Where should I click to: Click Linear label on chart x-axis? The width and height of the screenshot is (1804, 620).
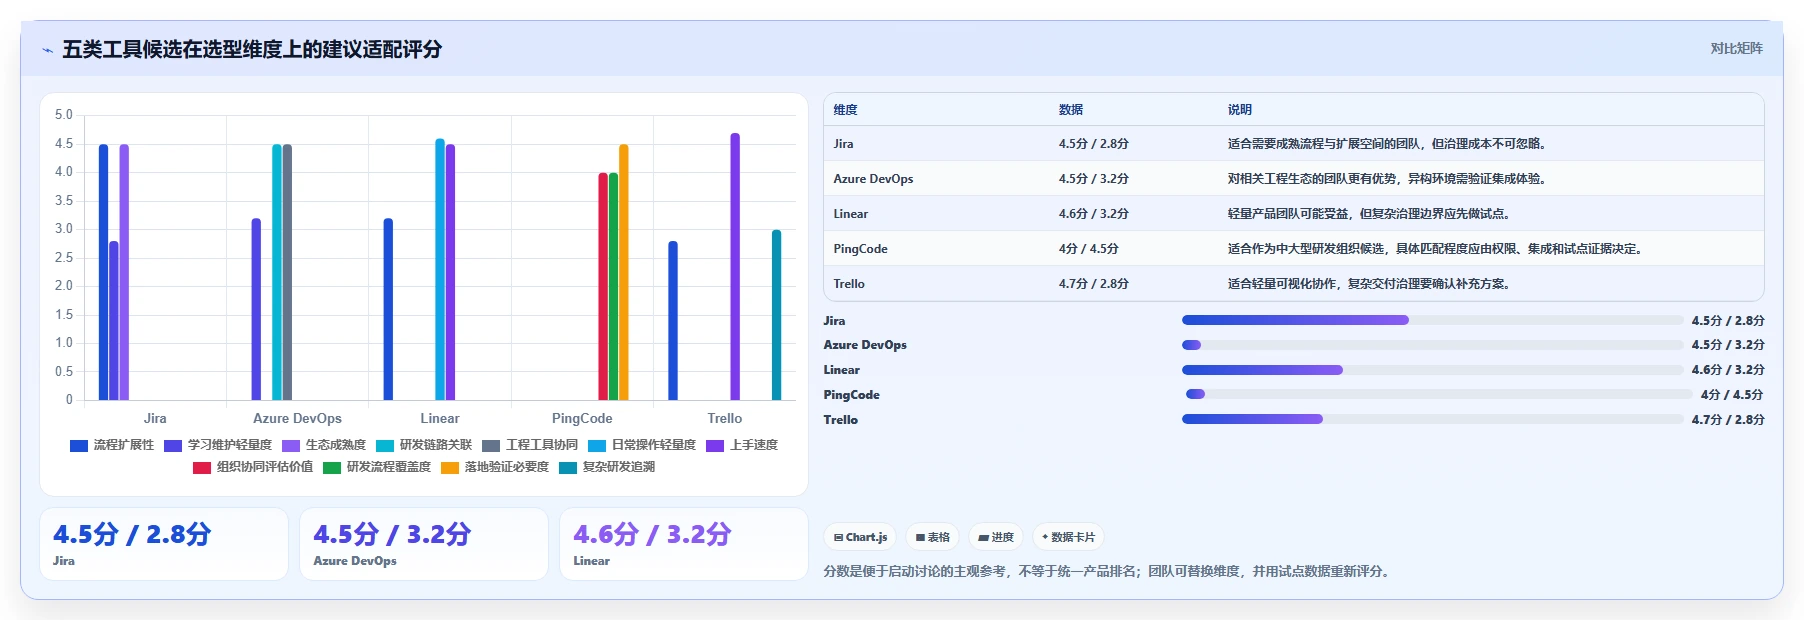(x=440, y=418)
